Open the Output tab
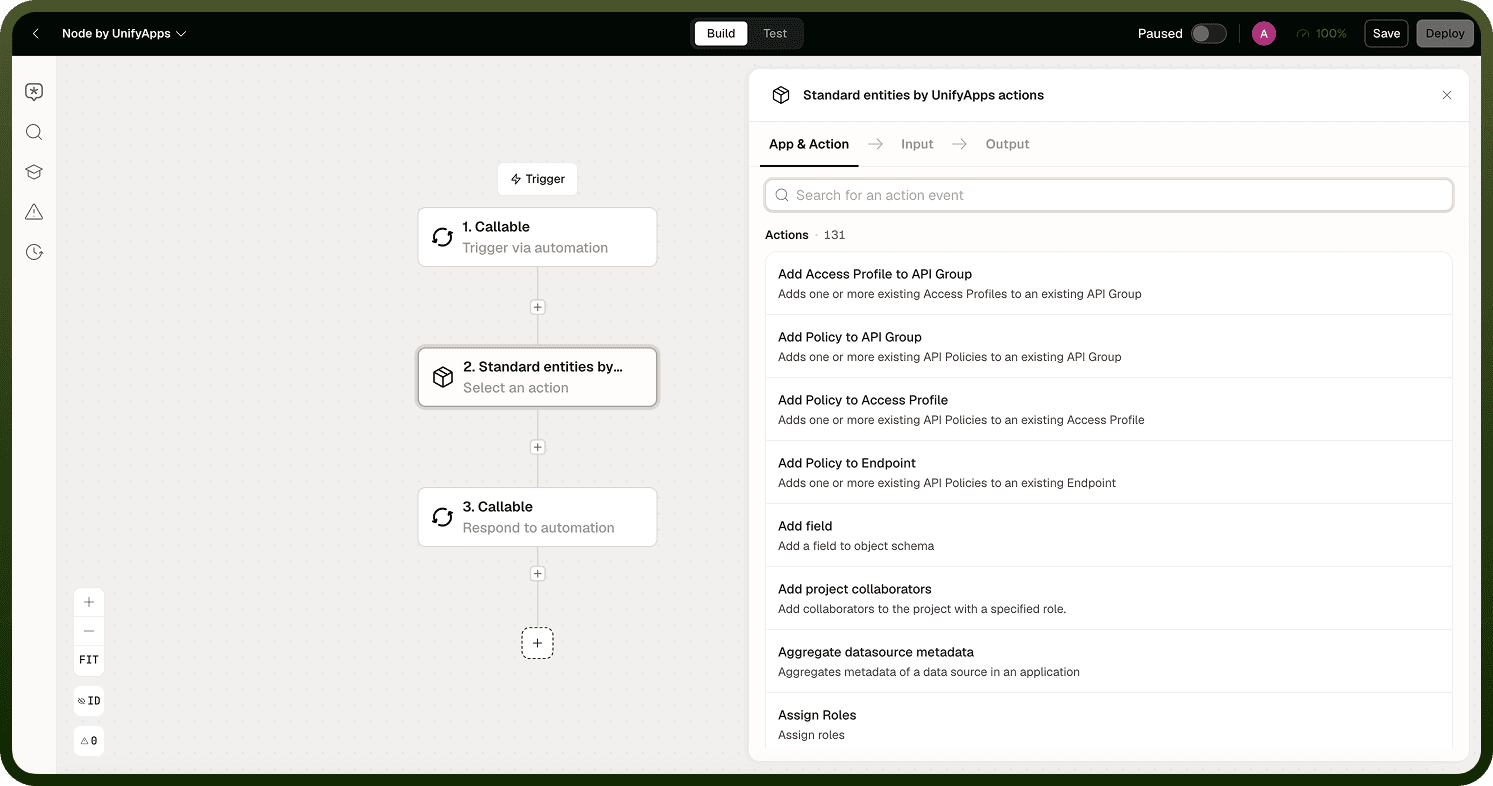Viewport: 1493px width, 786px height. (1007, 144)
